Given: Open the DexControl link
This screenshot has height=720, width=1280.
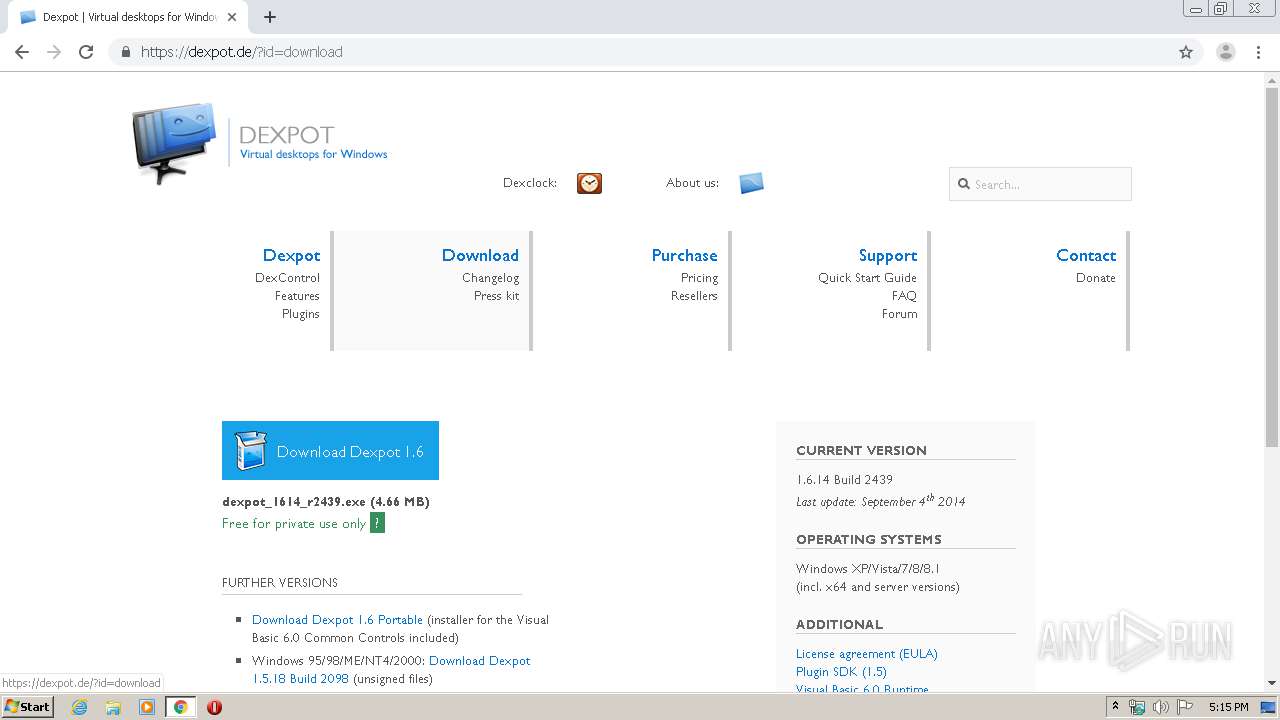Looking at the screenshot, I should [287, 278].
